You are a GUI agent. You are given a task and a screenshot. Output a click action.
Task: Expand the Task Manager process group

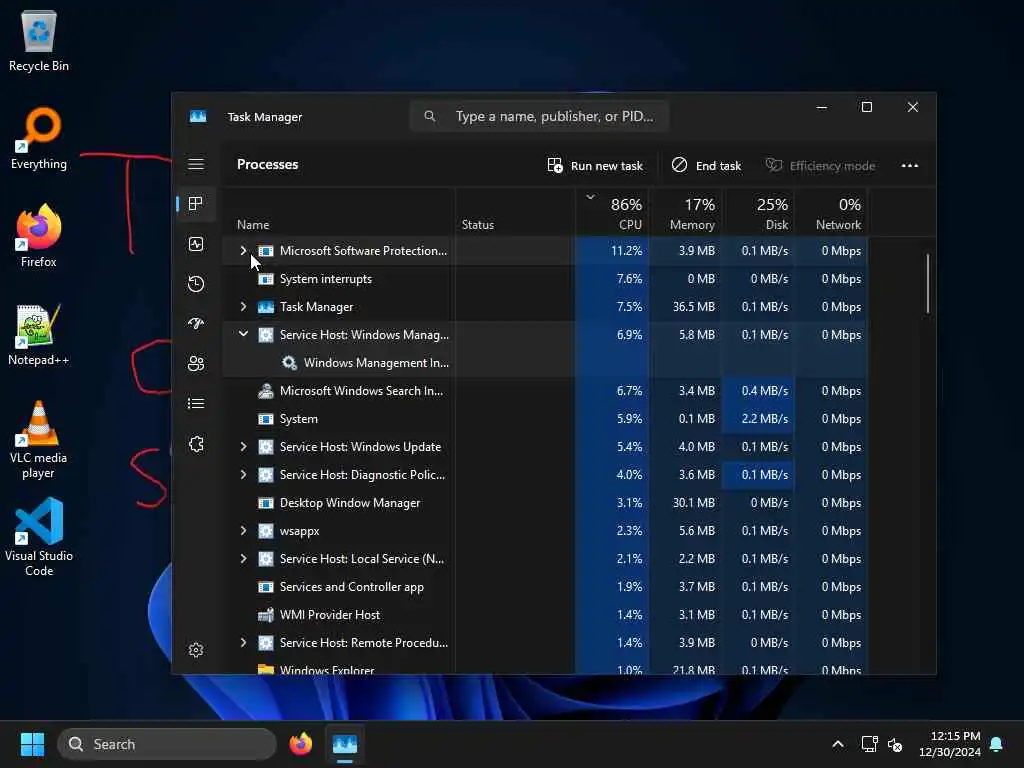click(x=243, y=307)
